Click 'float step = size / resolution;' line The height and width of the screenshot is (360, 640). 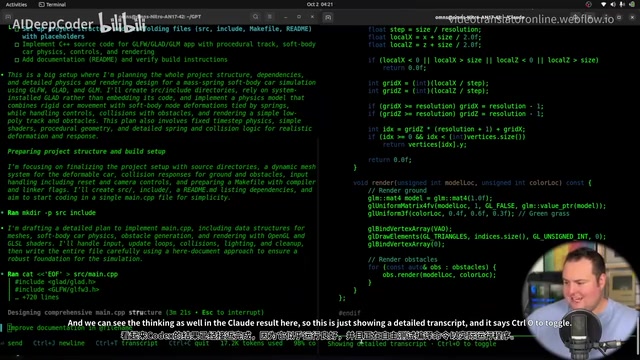[424, 29]
